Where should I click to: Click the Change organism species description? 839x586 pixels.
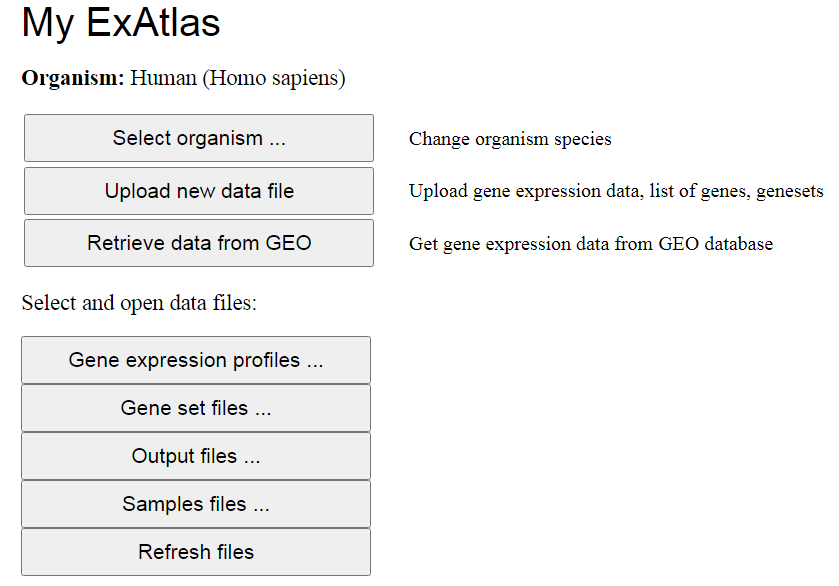(x=510, y=139)
